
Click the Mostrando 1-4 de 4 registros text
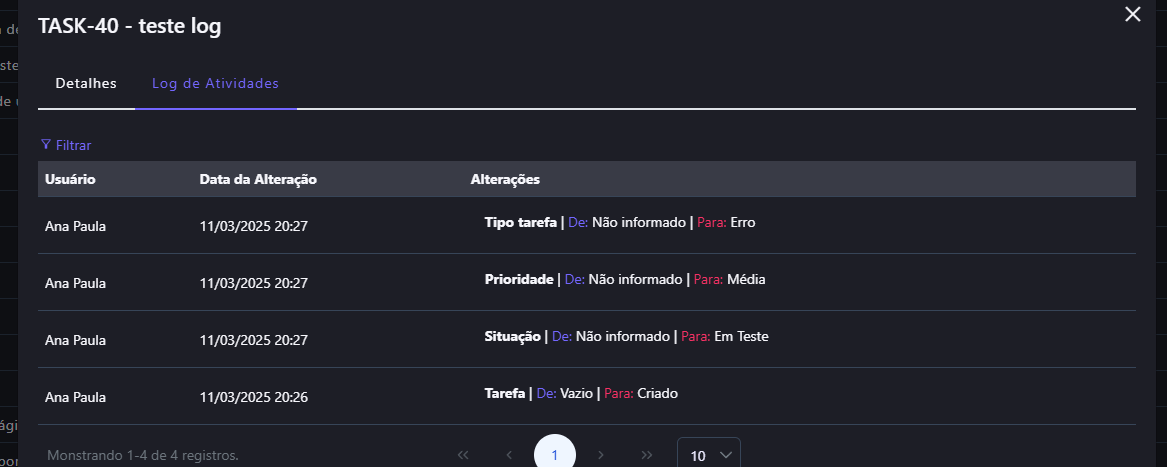pyautogui.click(x=143, y=456)
